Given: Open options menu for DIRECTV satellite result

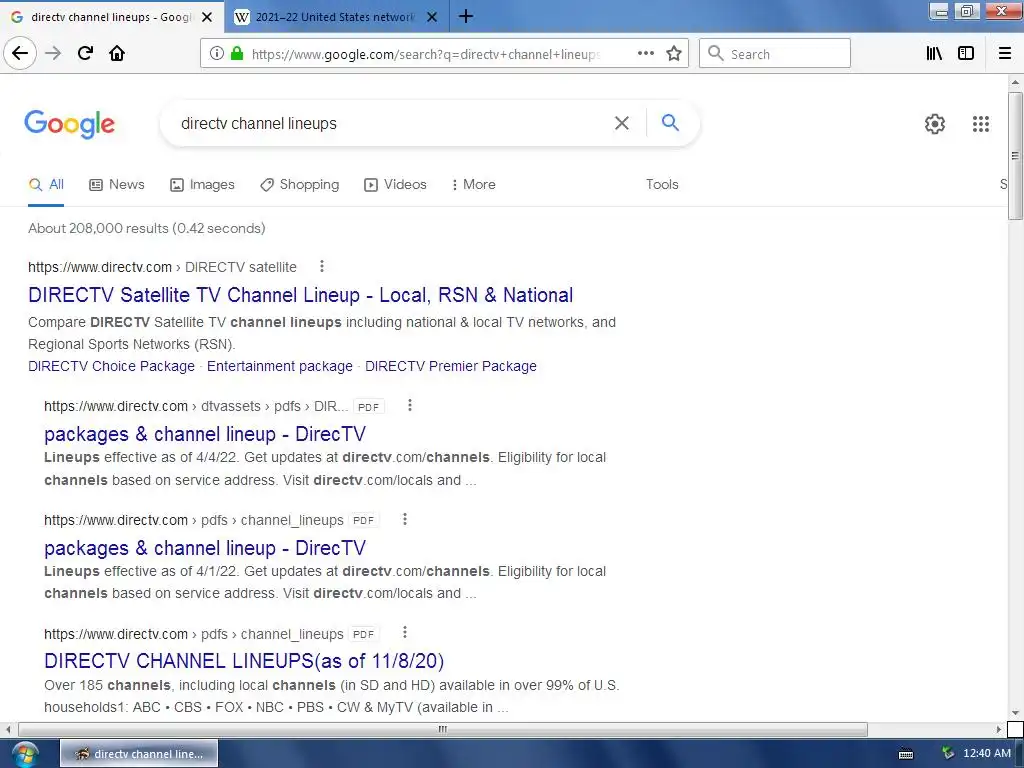Looking at the screenshot, I should pyautogui.click(x=321, y=266).
